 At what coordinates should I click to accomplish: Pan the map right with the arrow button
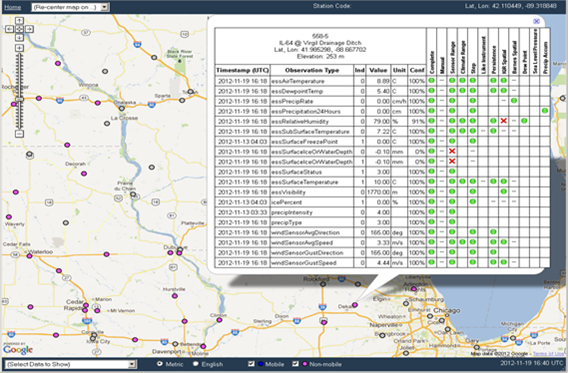pos(29,29)
